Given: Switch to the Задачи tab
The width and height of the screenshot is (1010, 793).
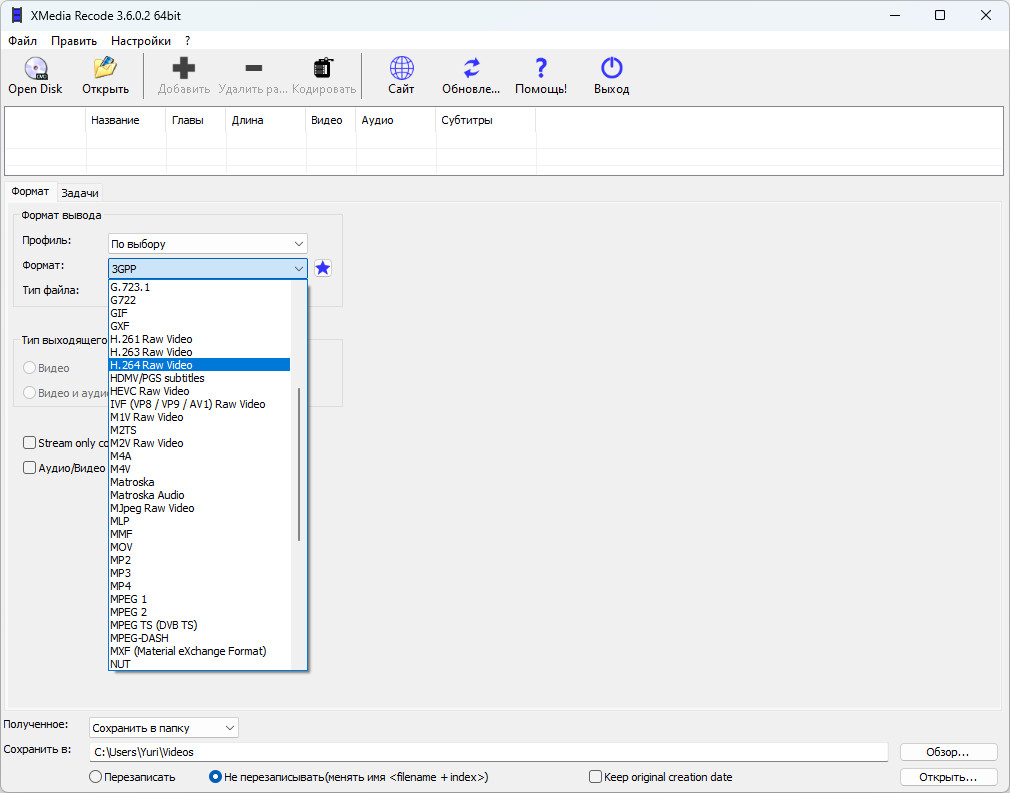Looking at the screenshot, I should [x=80, y=193].
